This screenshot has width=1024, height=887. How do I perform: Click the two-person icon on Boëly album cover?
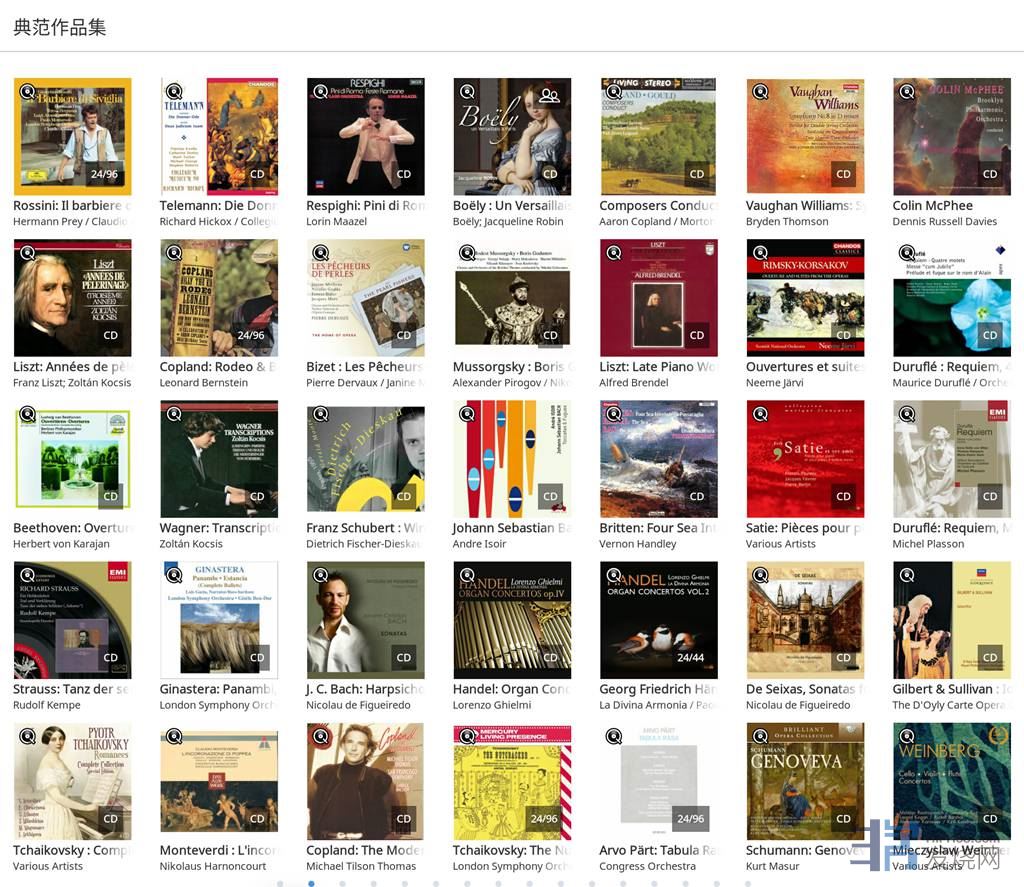(550, 95)
